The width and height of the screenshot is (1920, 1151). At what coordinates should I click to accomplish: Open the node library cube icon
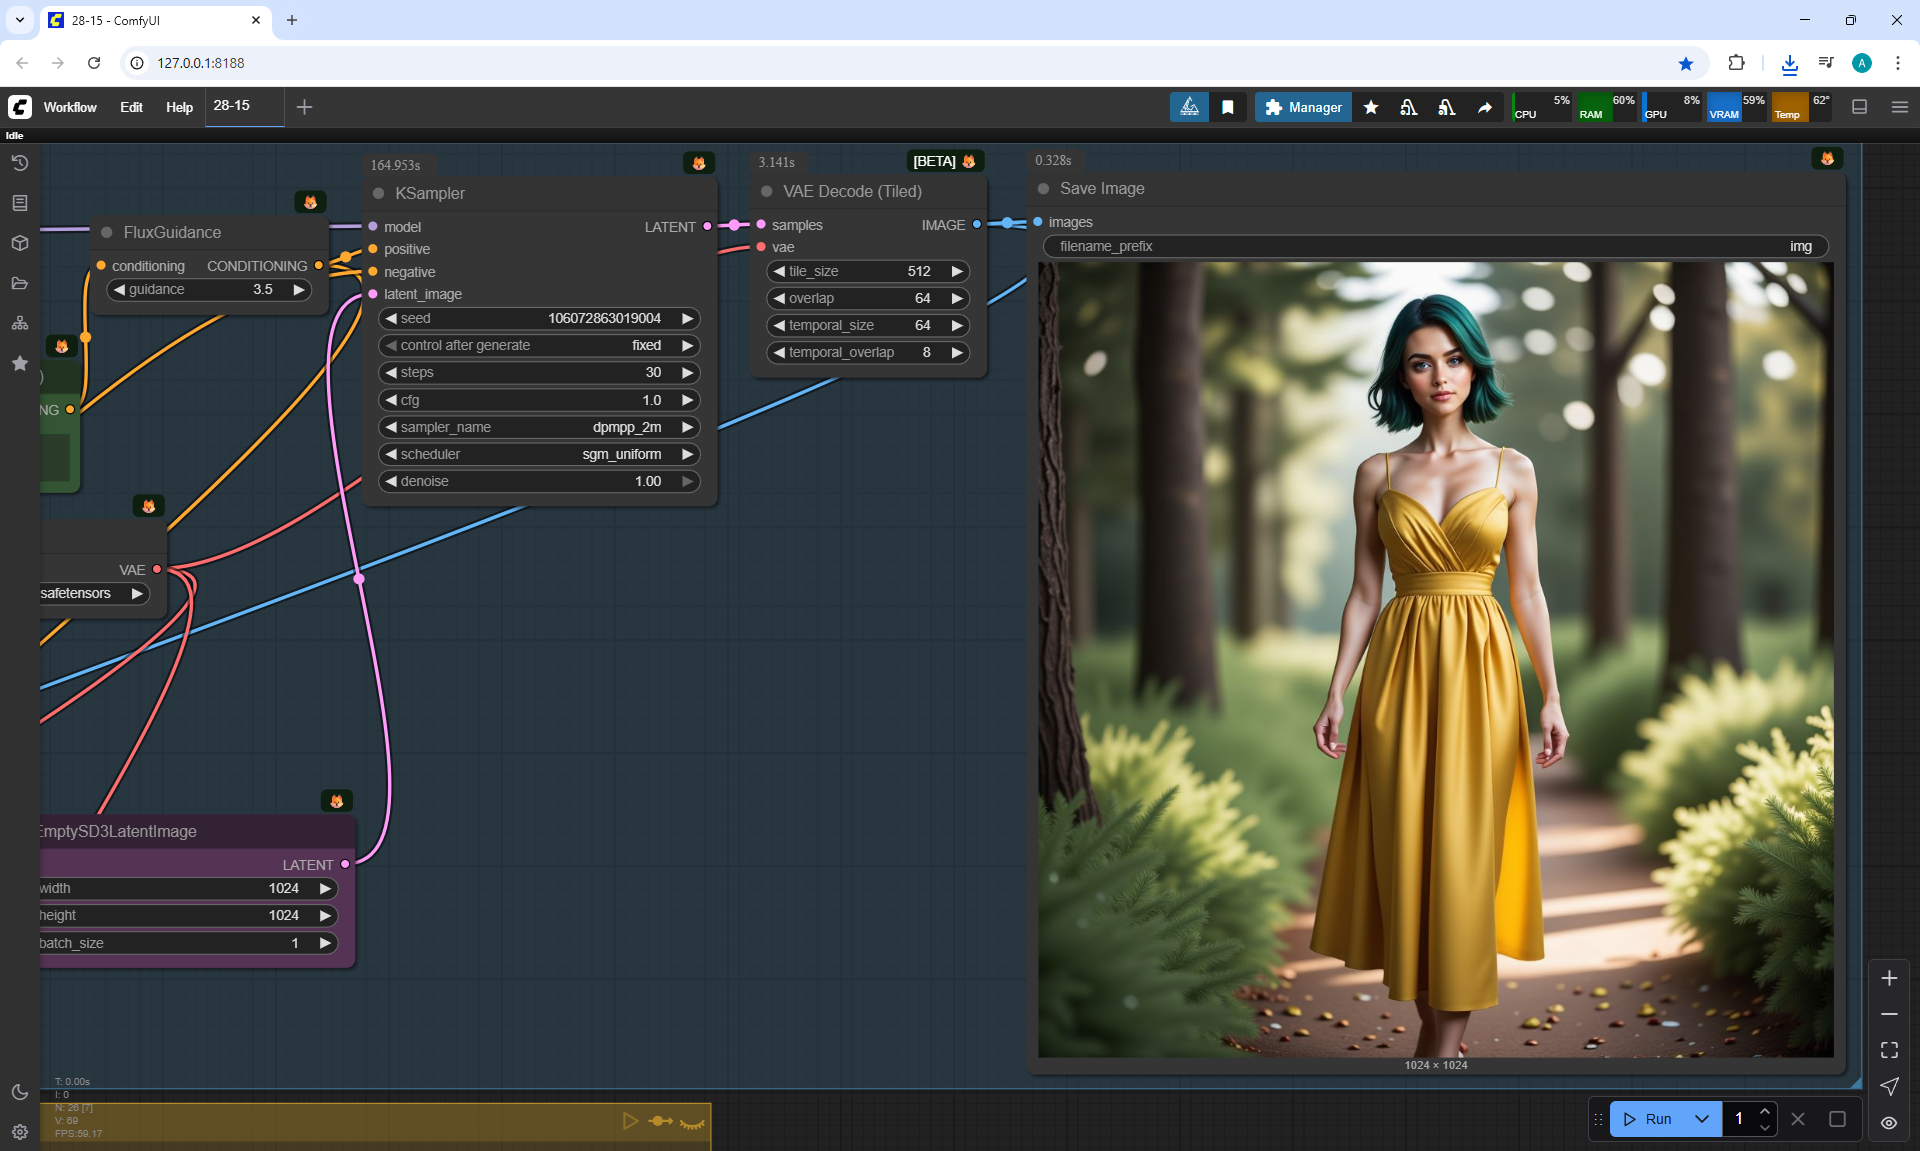(x=19, y=243)
